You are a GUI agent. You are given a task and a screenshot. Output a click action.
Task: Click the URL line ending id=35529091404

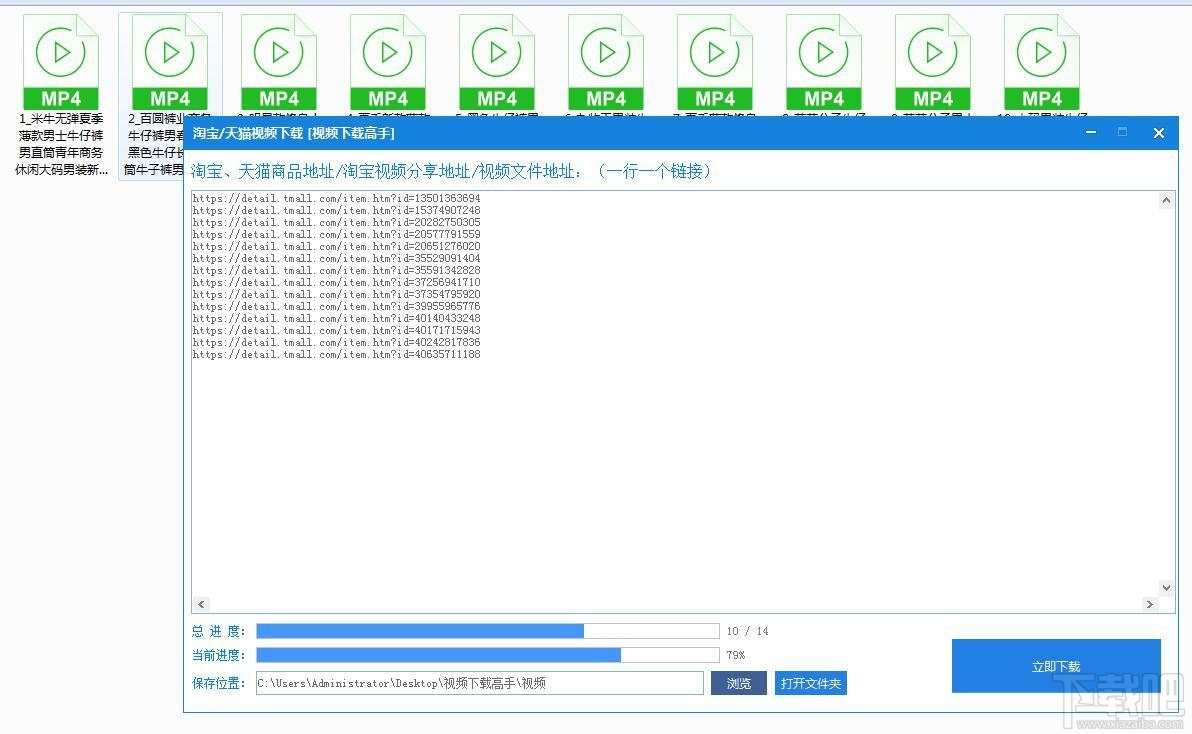coord(336,258)
